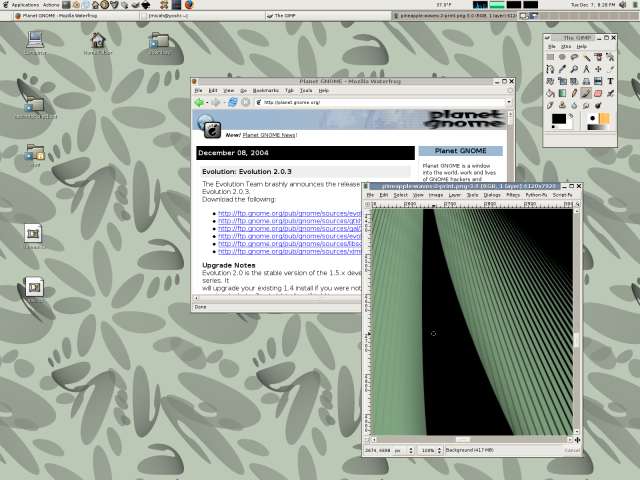640x480 pixels.
Task: Open the active brush selector in toolbox
Action: coord(593,118)
